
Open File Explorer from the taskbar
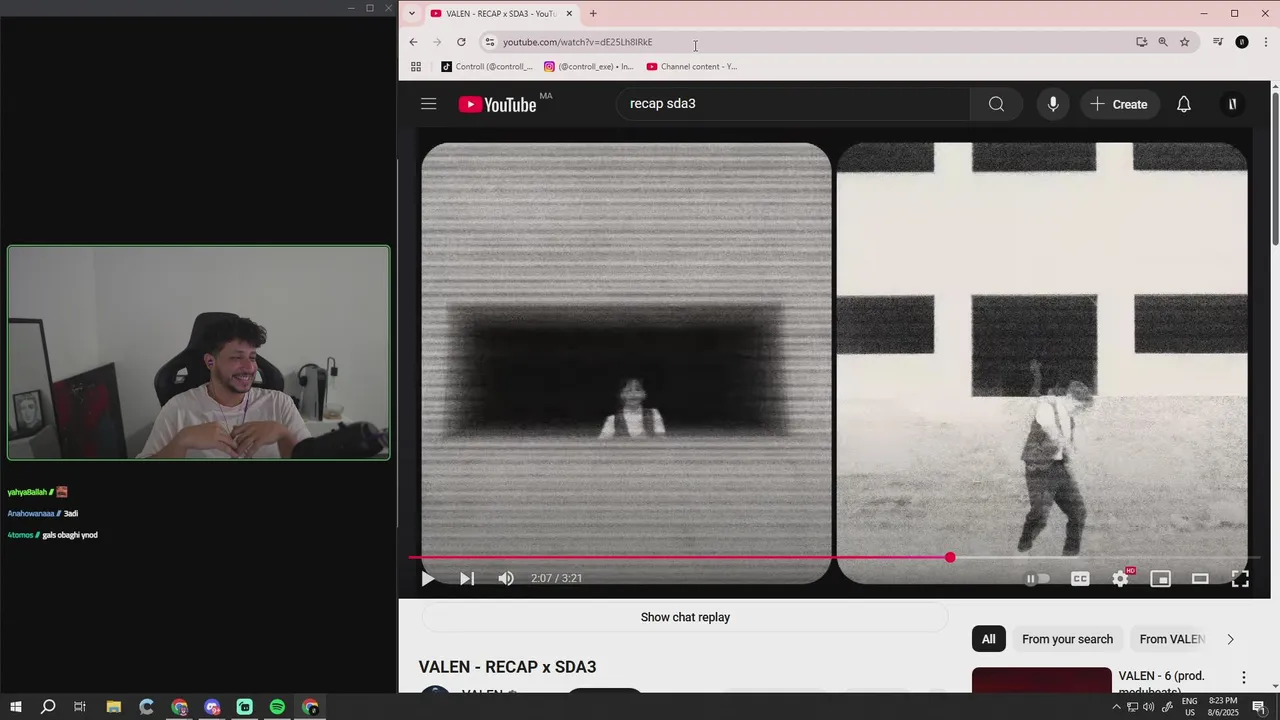pyautogui.click(x=113, y=707)
